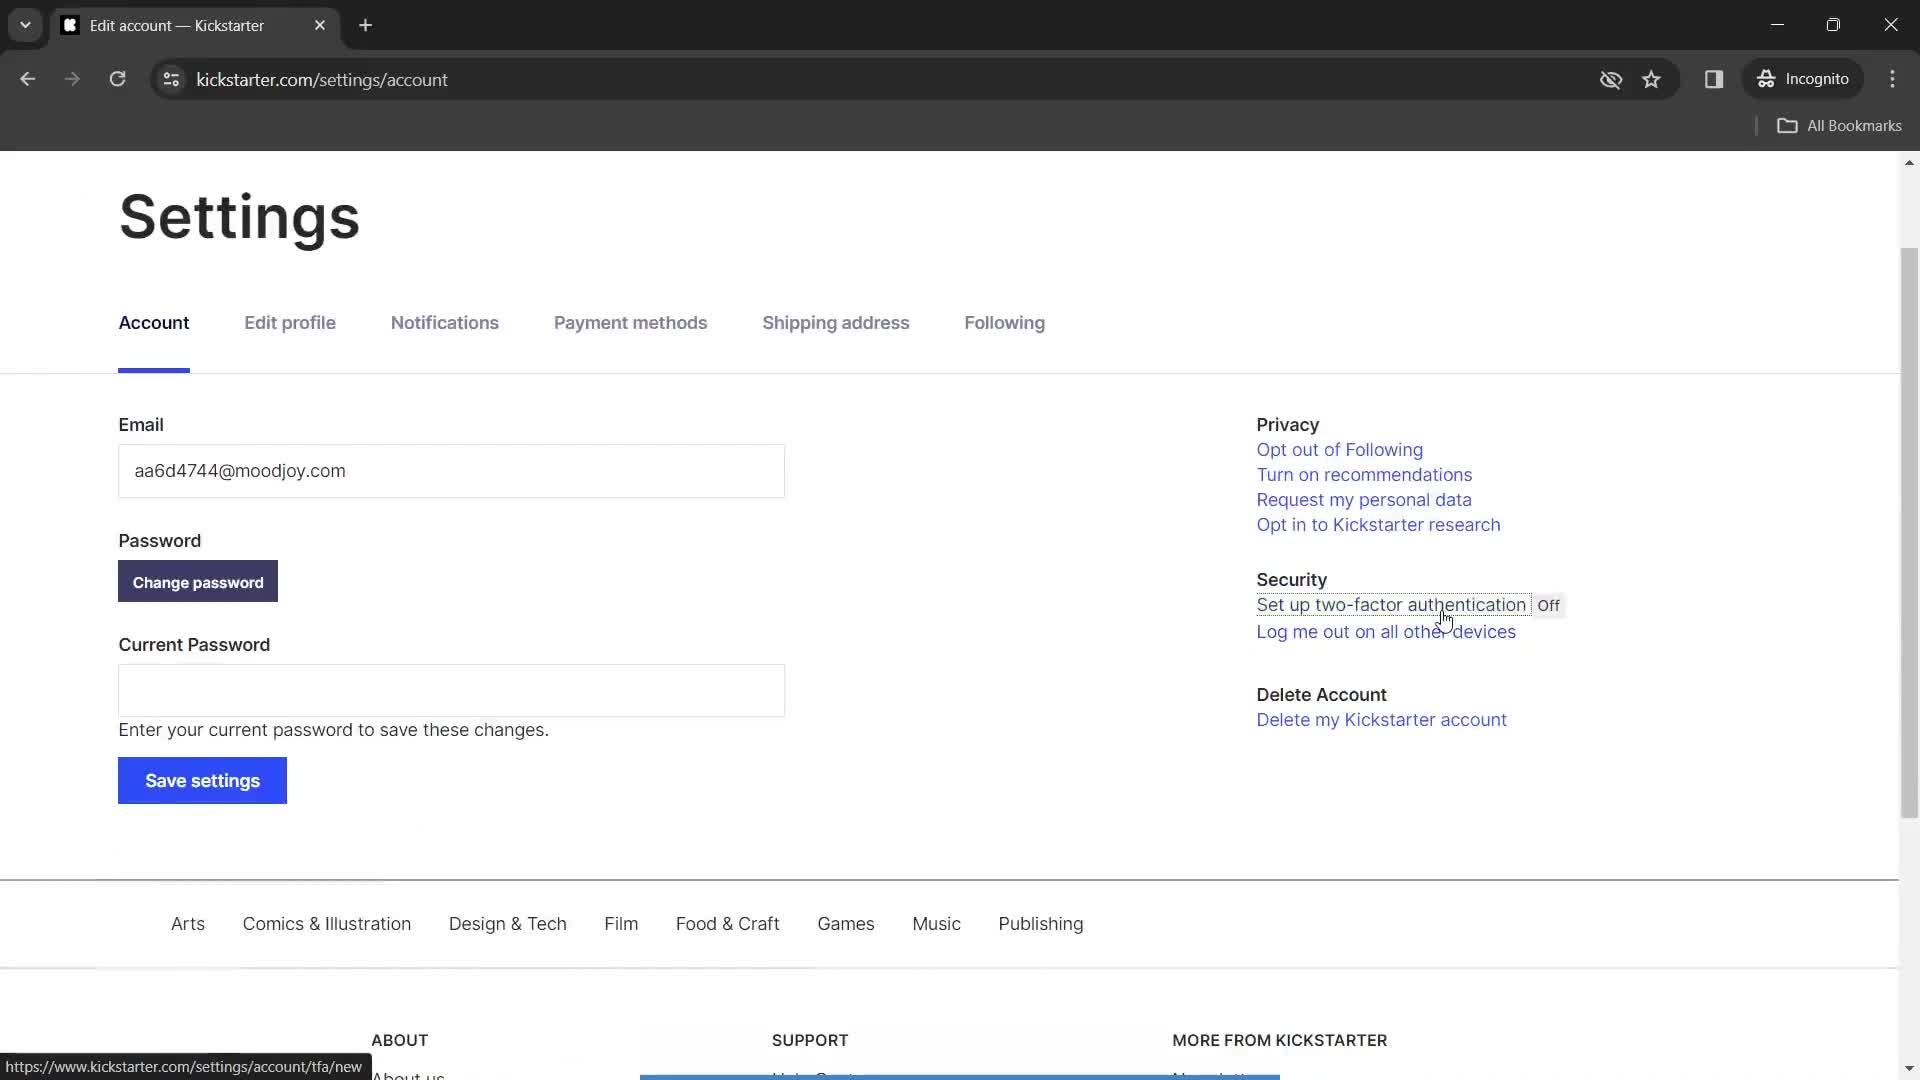
Task: Click the Change password button
Action: tap(198, 582)
